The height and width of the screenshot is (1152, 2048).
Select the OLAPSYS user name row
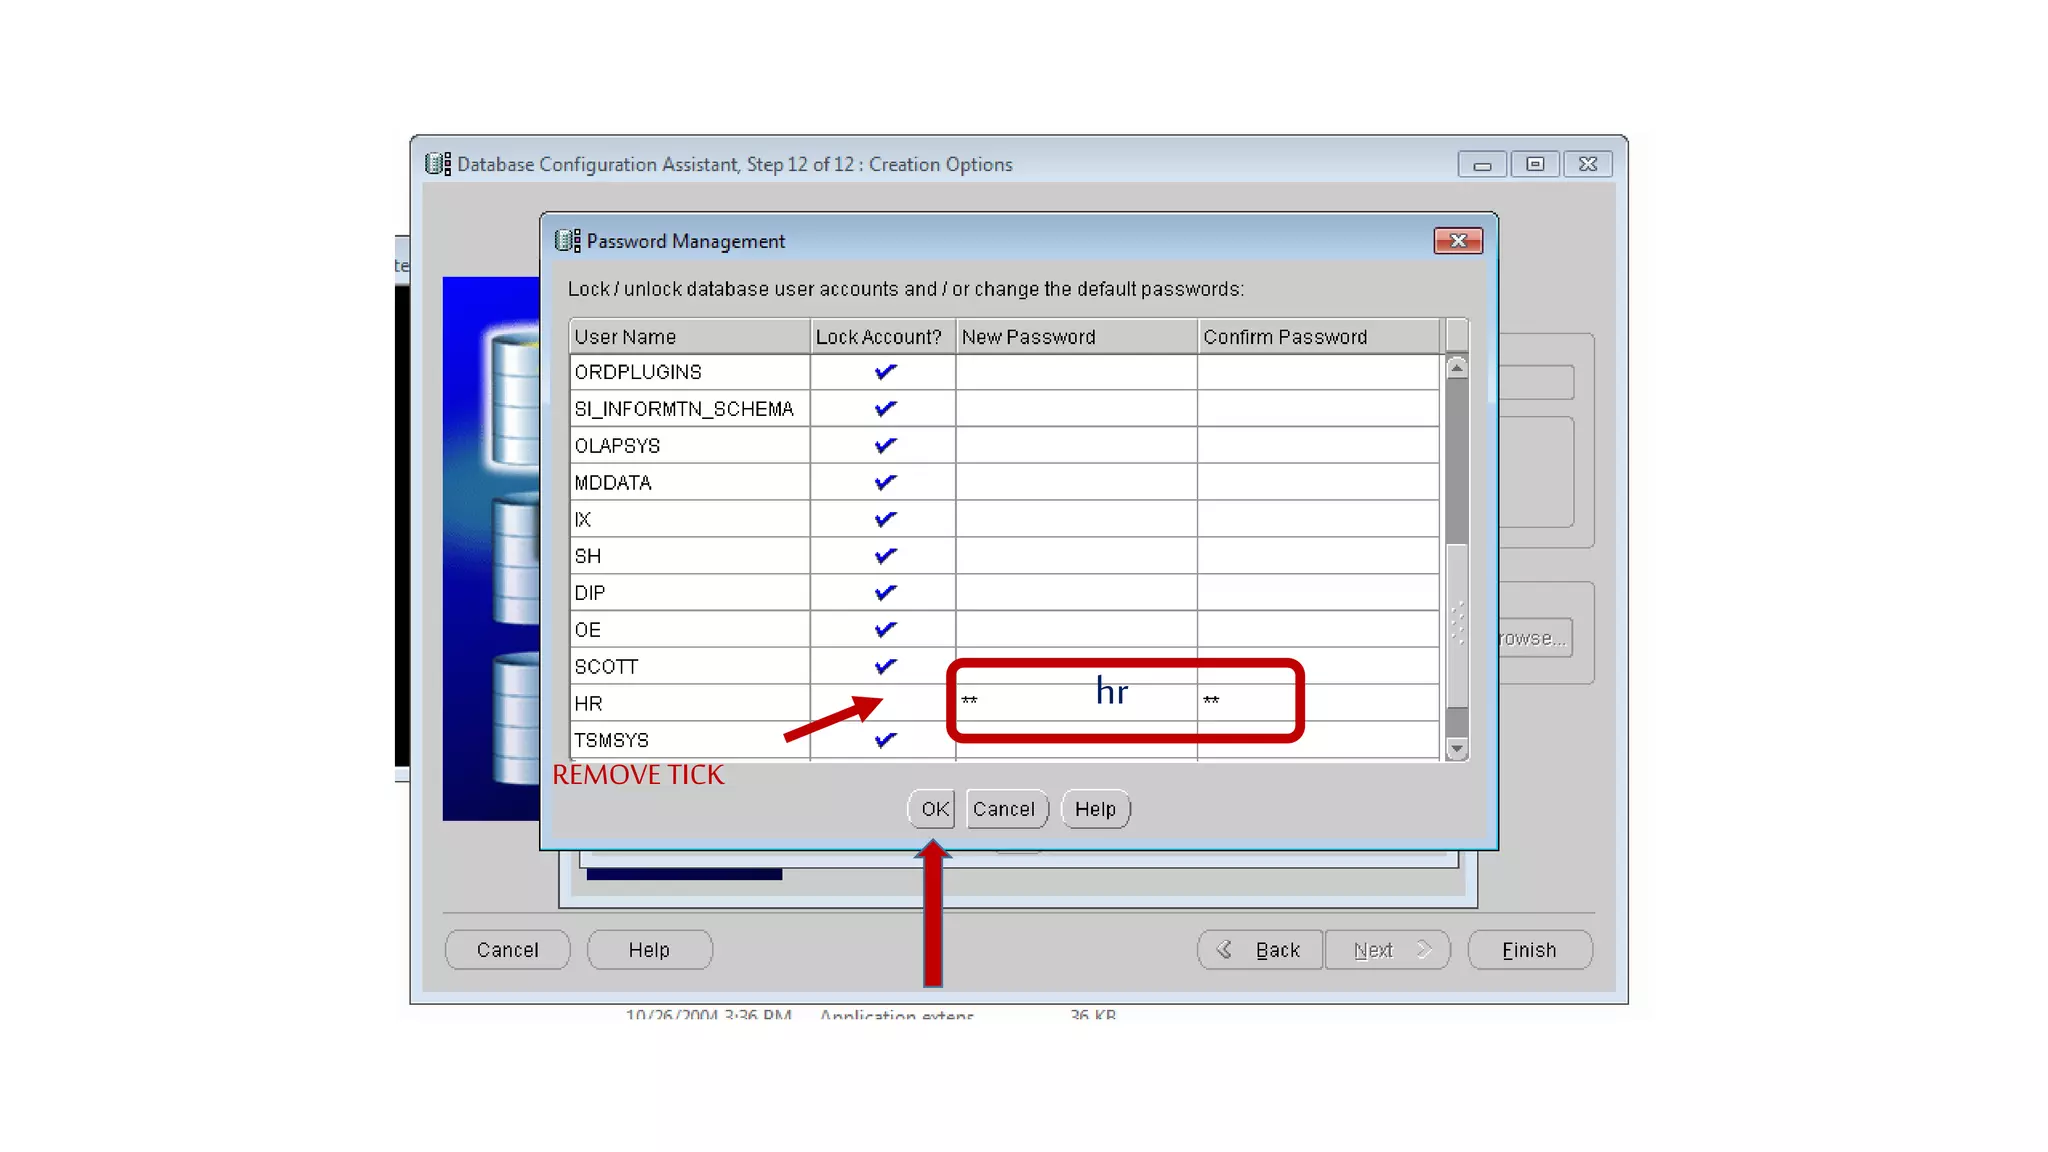pos(690,446)
